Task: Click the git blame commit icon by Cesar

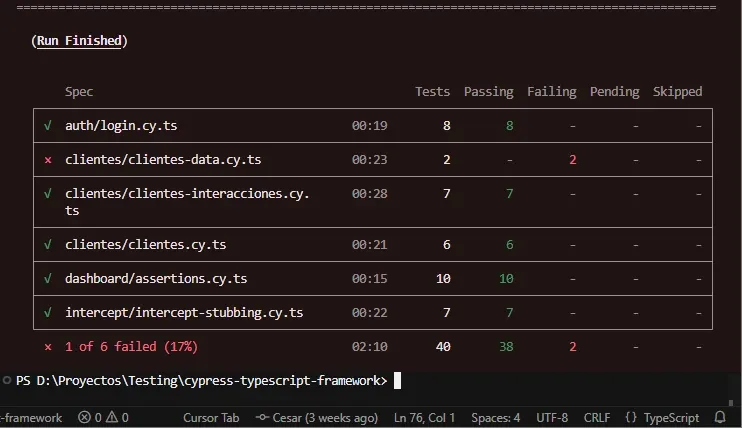Action: (x=262, y=418)
